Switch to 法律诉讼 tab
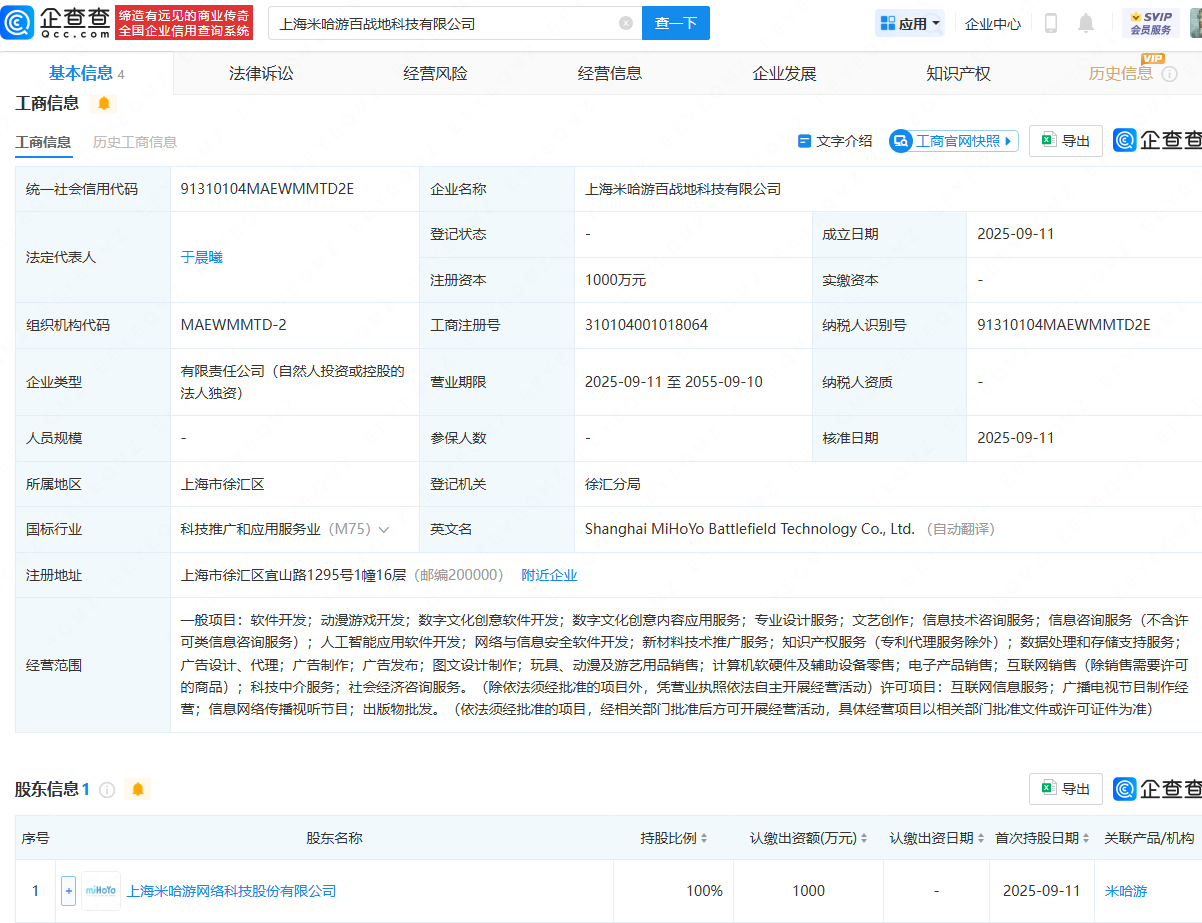 point(261,73)
